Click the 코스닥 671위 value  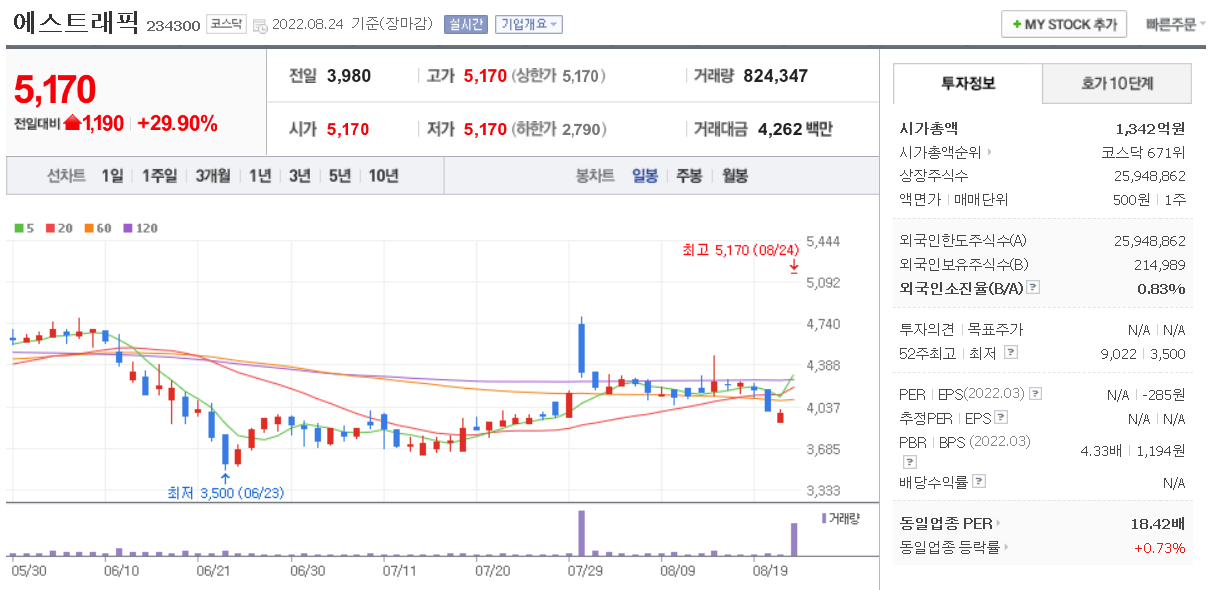(1143, 153)
